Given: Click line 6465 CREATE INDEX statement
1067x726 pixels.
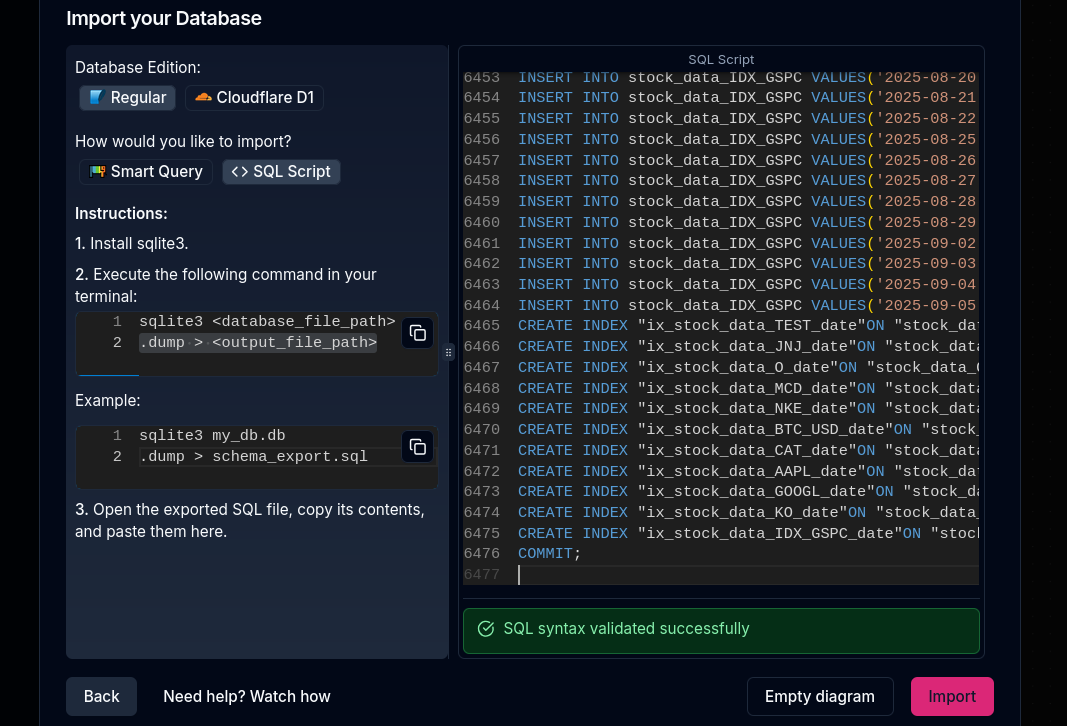Looking at the screenshot, I should (700, 326).
